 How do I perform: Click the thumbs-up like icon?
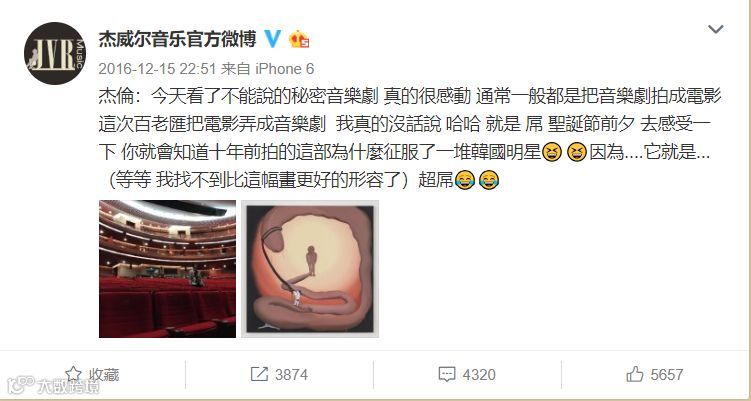[x=635, y=374]
